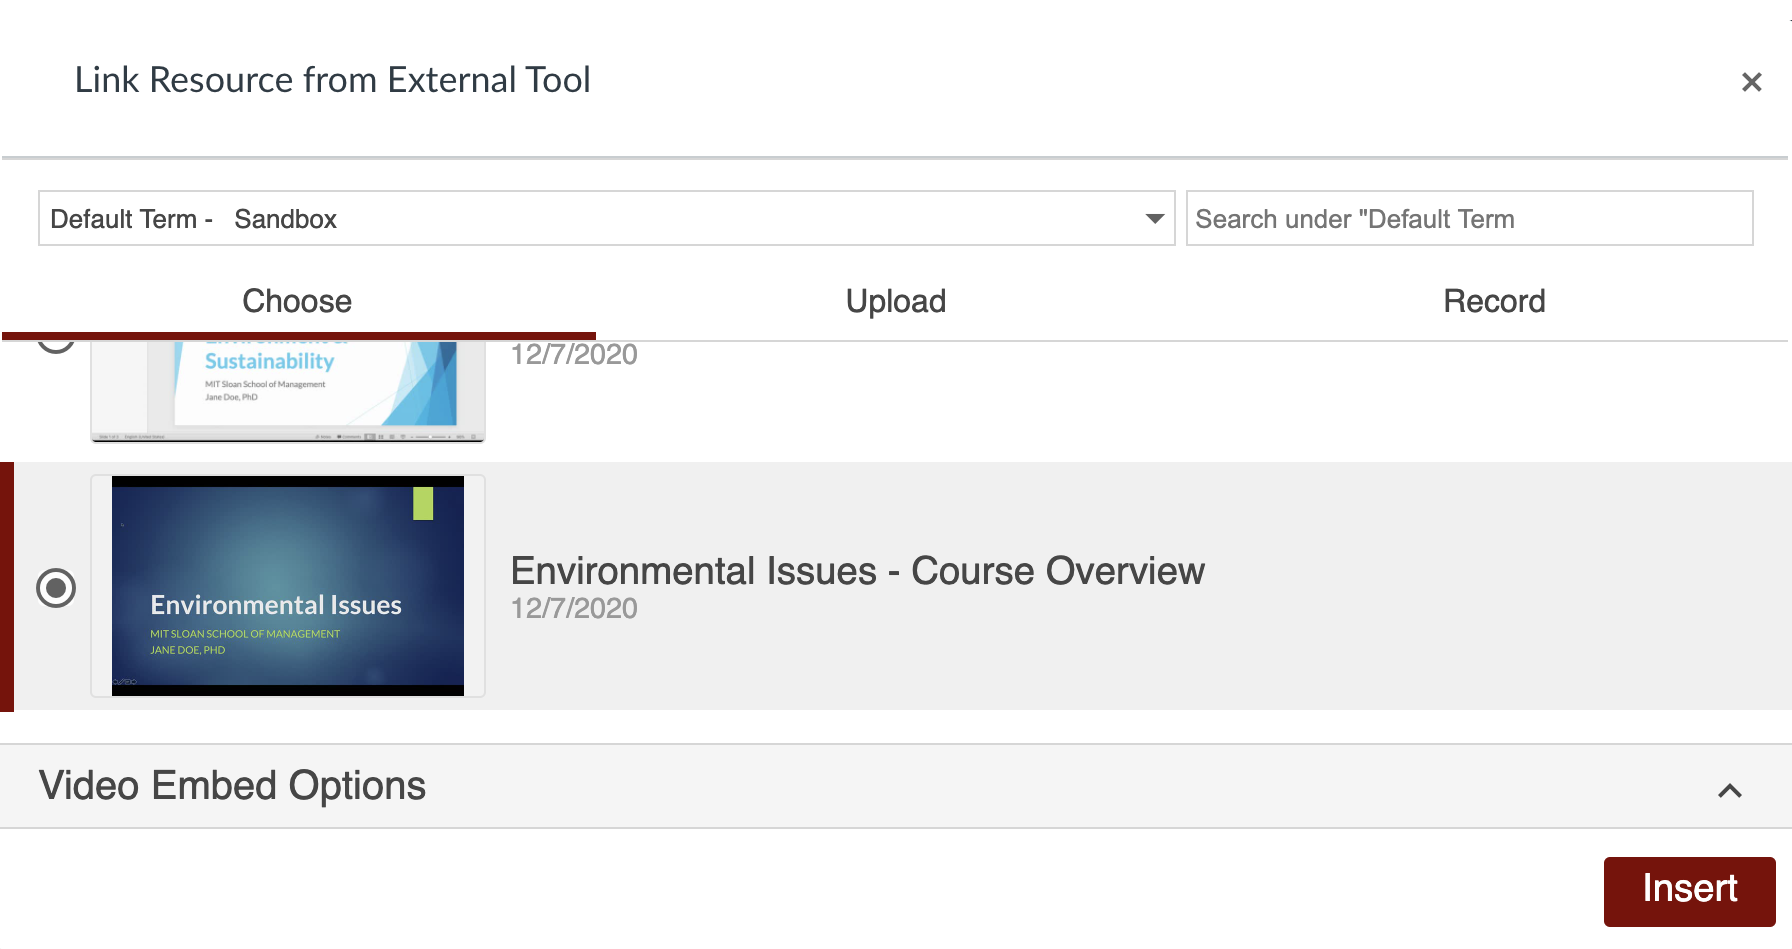The image size is (1792, 949).
Task: Switch to the Record tab
Action: 1494,301
